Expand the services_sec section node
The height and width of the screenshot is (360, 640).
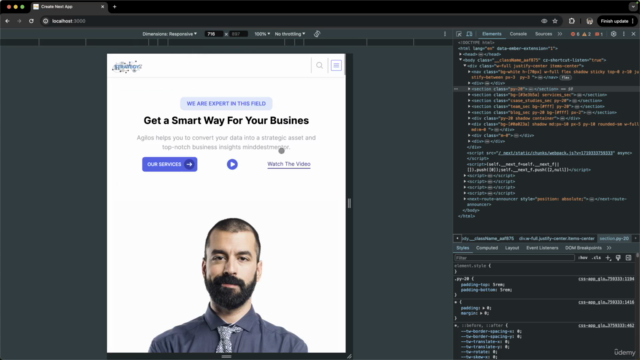coord(469,95)
